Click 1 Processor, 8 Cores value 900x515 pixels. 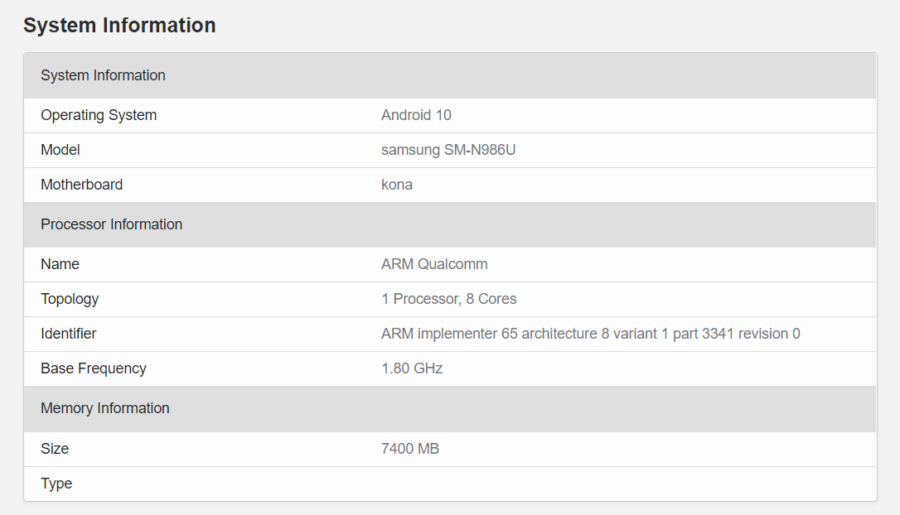[449, 299]
